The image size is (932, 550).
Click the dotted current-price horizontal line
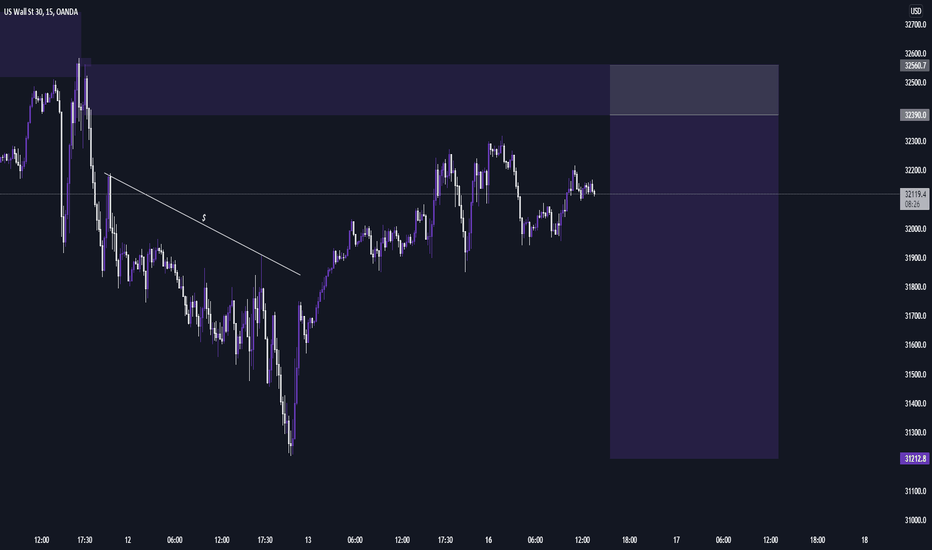click(450, 194)
